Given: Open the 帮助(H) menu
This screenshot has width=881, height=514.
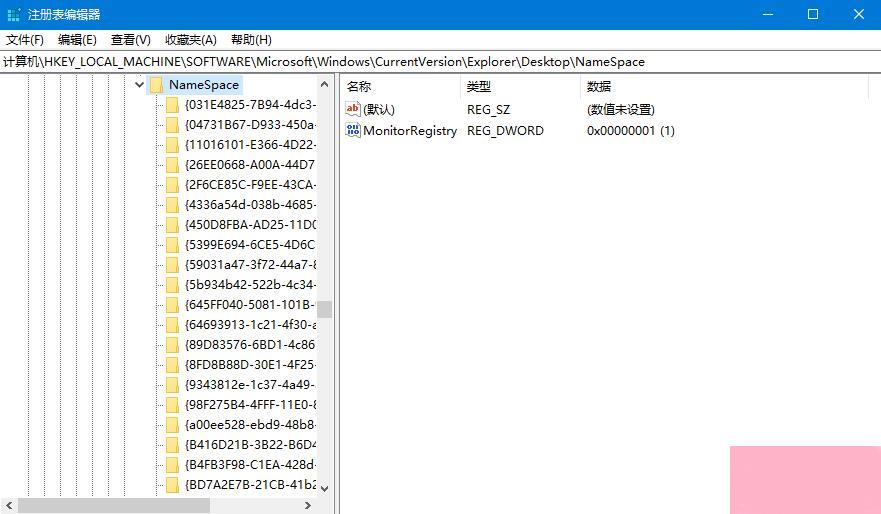Looking at the screenshot, I should [251, 40].
